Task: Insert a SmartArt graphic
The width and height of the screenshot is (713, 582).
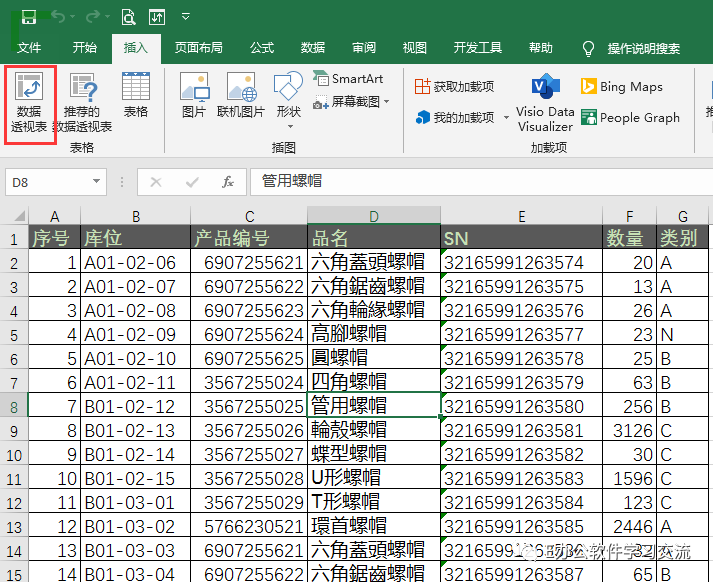Action: pos(348,79)
